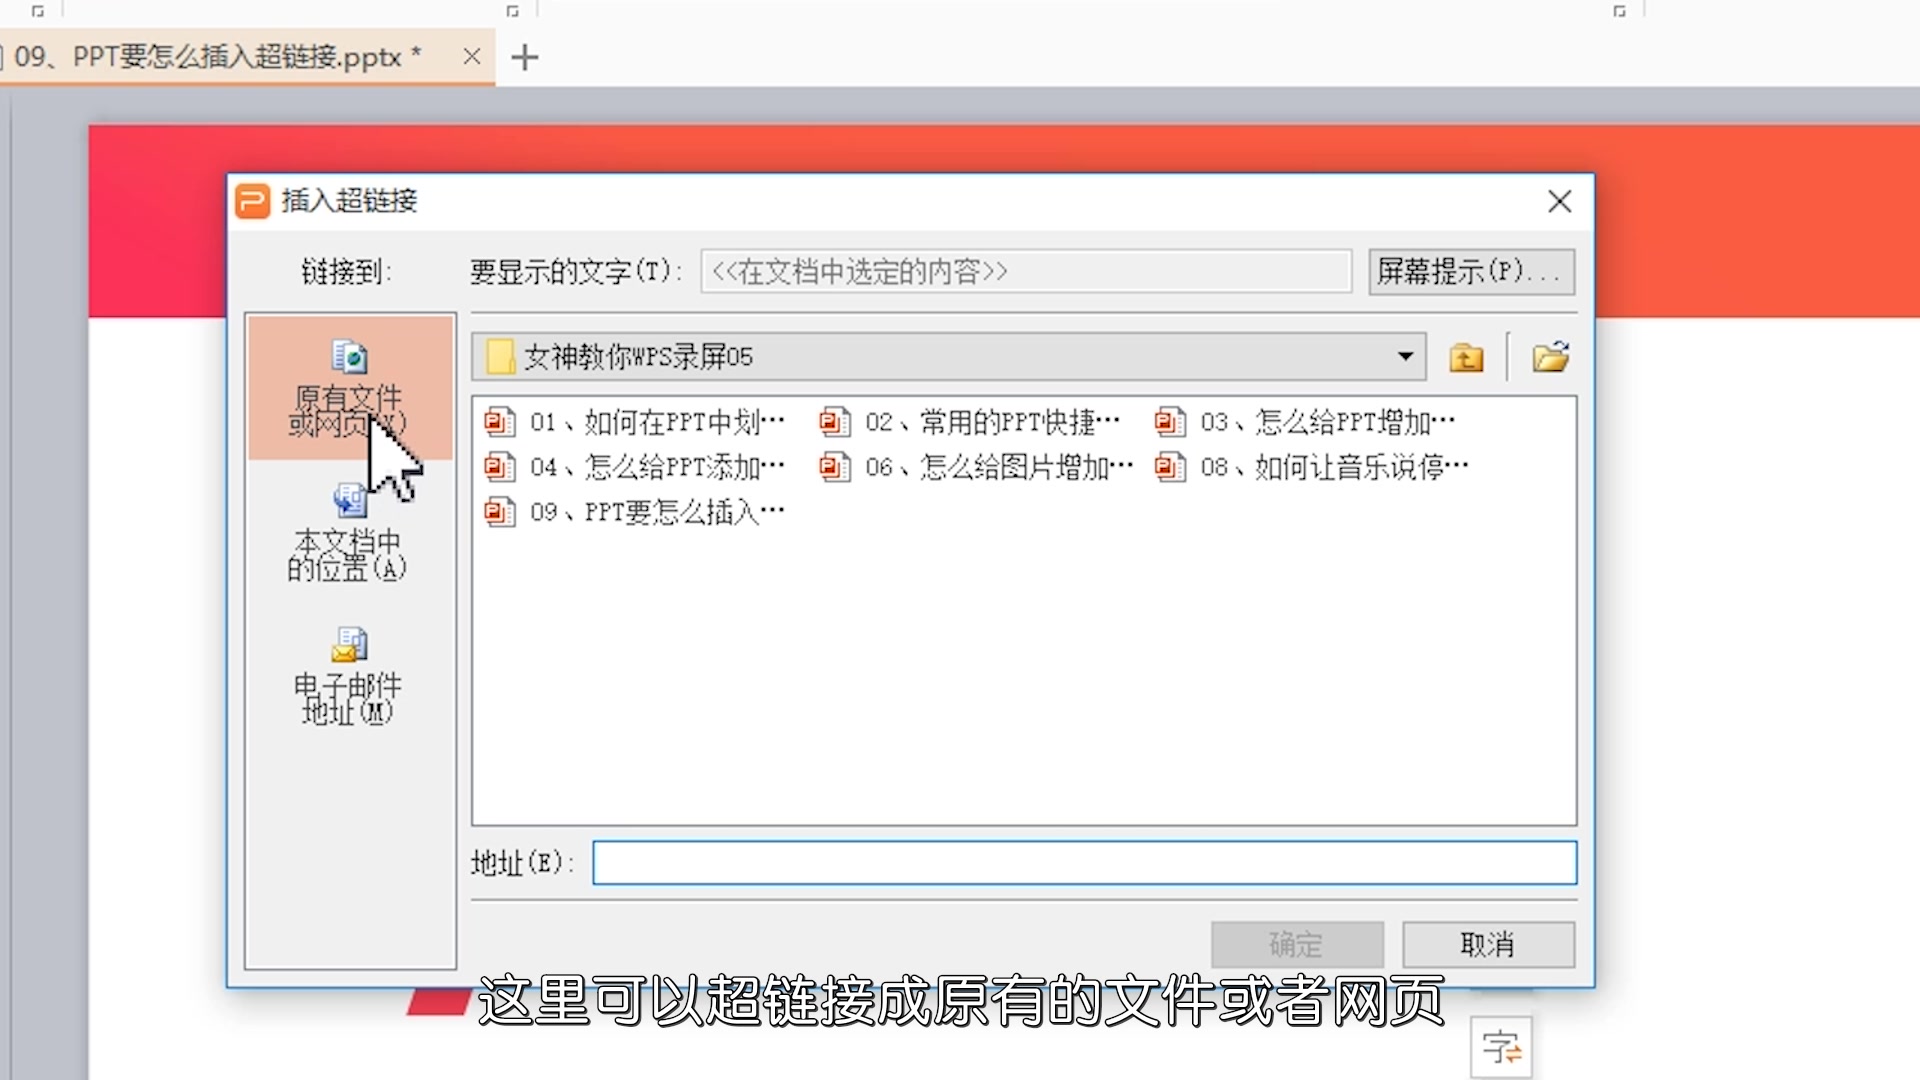
Task: Click inside the "地址(E)" address field
Action: pyautogui.click(x=1085, y=862)
